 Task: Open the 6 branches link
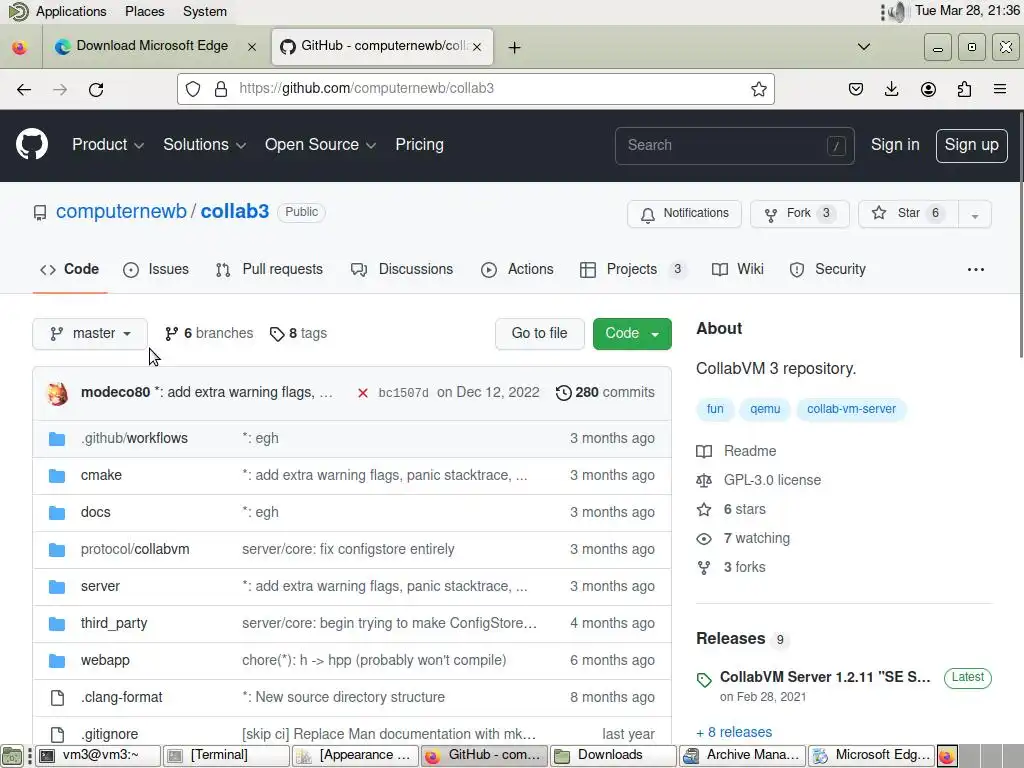click(x=209, y=334)
